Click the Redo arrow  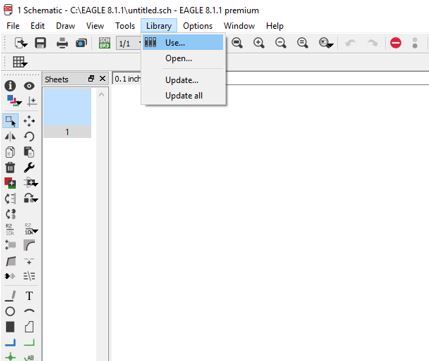point(372,43)
